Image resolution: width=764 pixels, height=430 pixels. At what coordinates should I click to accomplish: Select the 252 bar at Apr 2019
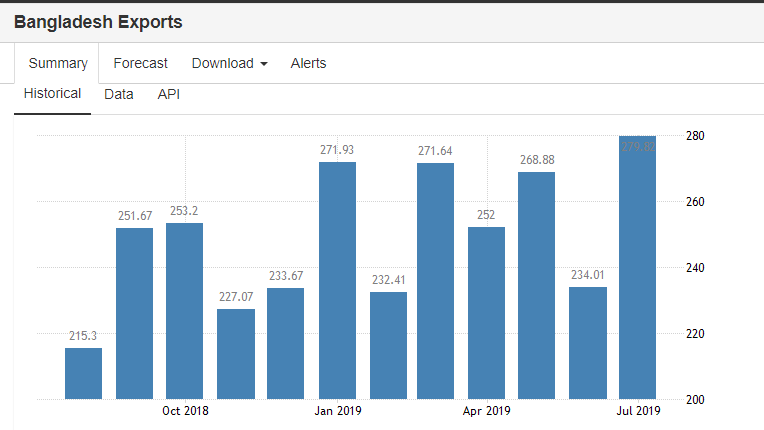(x=486, y=313)
